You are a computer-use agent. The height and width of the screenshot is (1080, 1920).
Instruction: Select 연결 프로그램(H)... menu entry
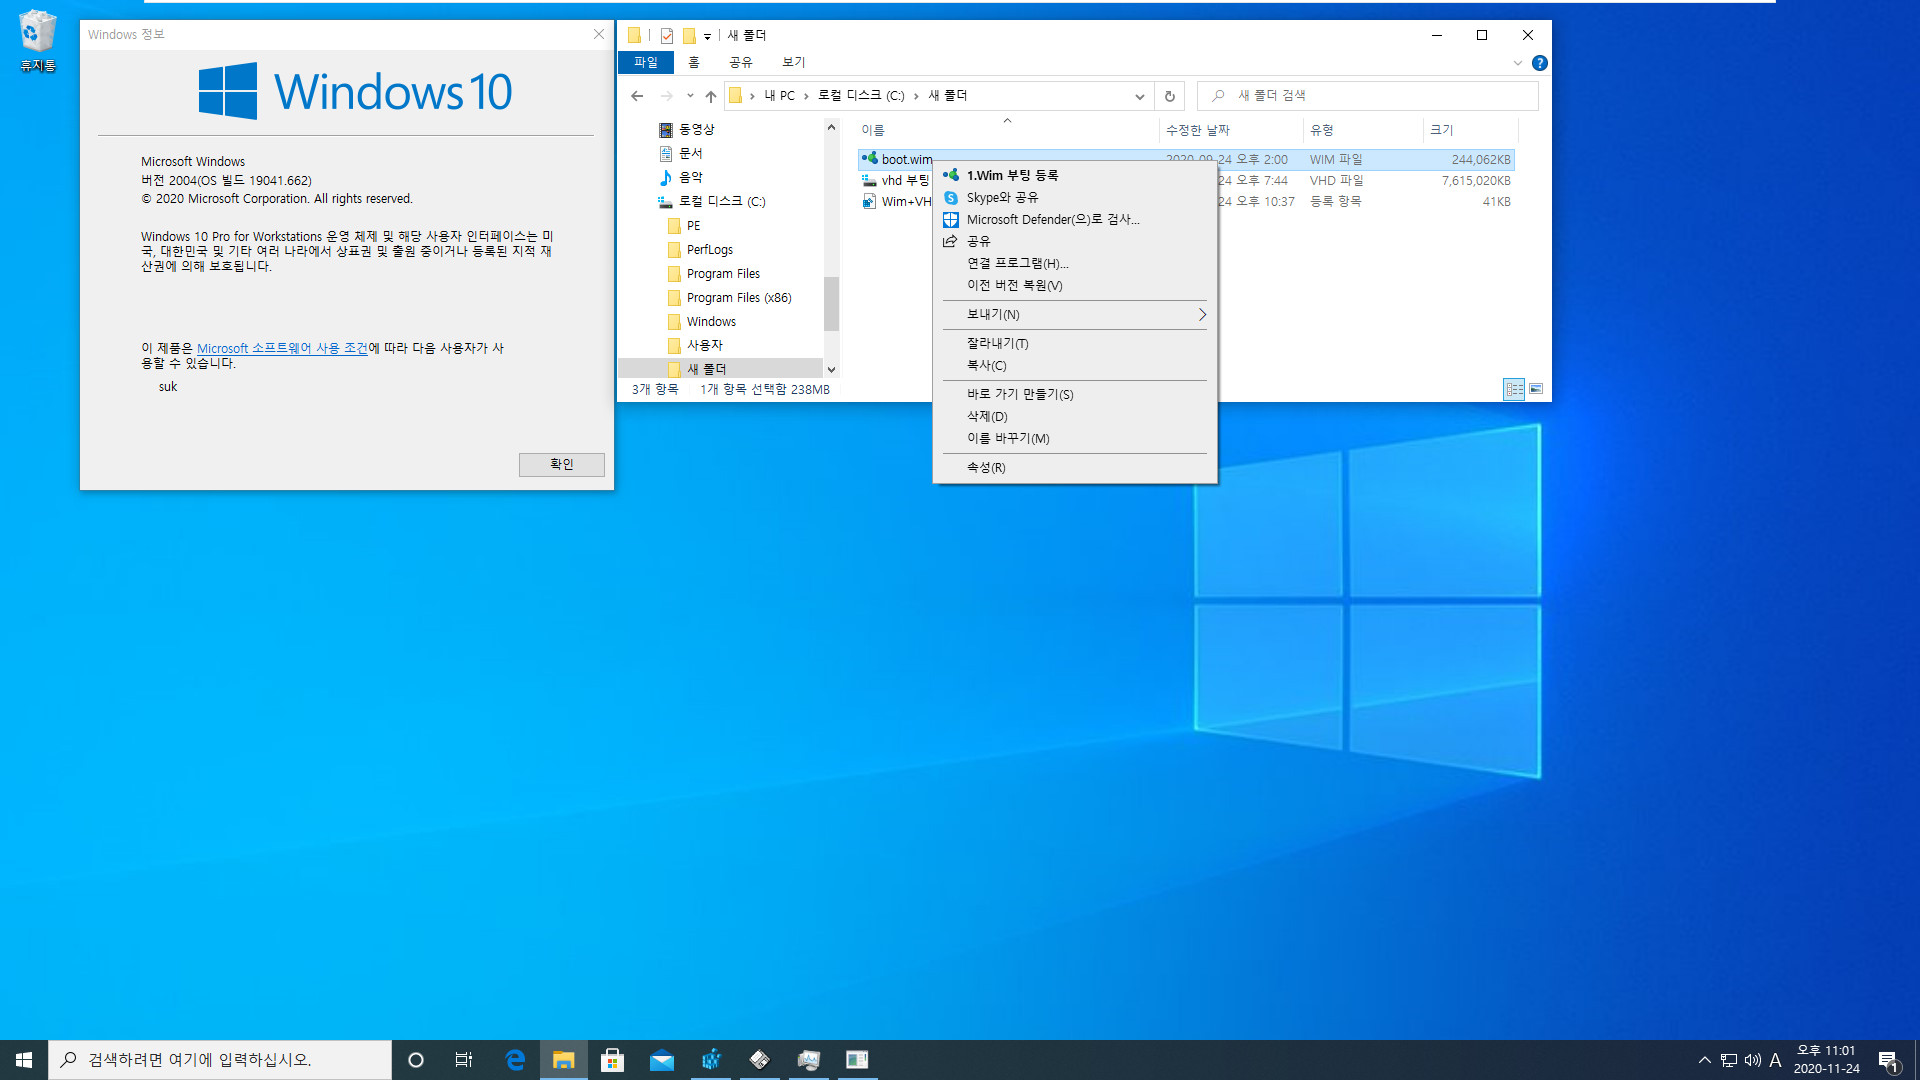[x=1075, y=264]
